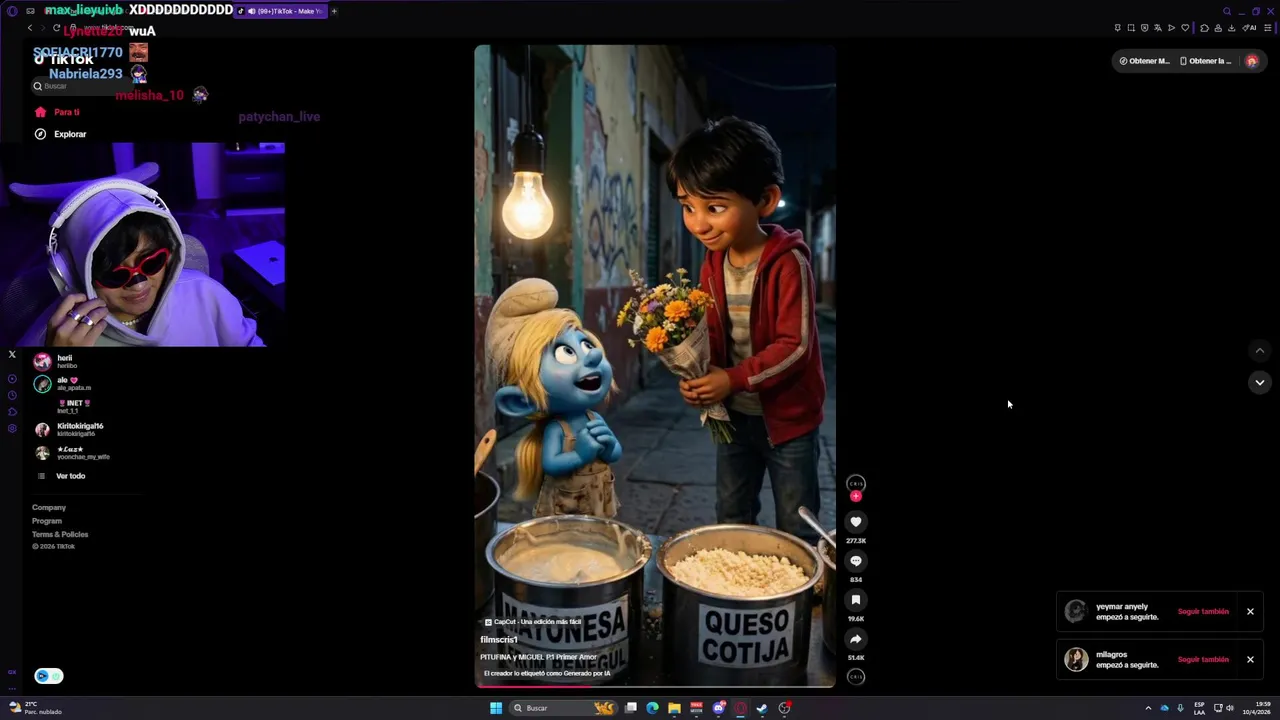
Task: Expand the Company footer section
Action: coord(49,508)
